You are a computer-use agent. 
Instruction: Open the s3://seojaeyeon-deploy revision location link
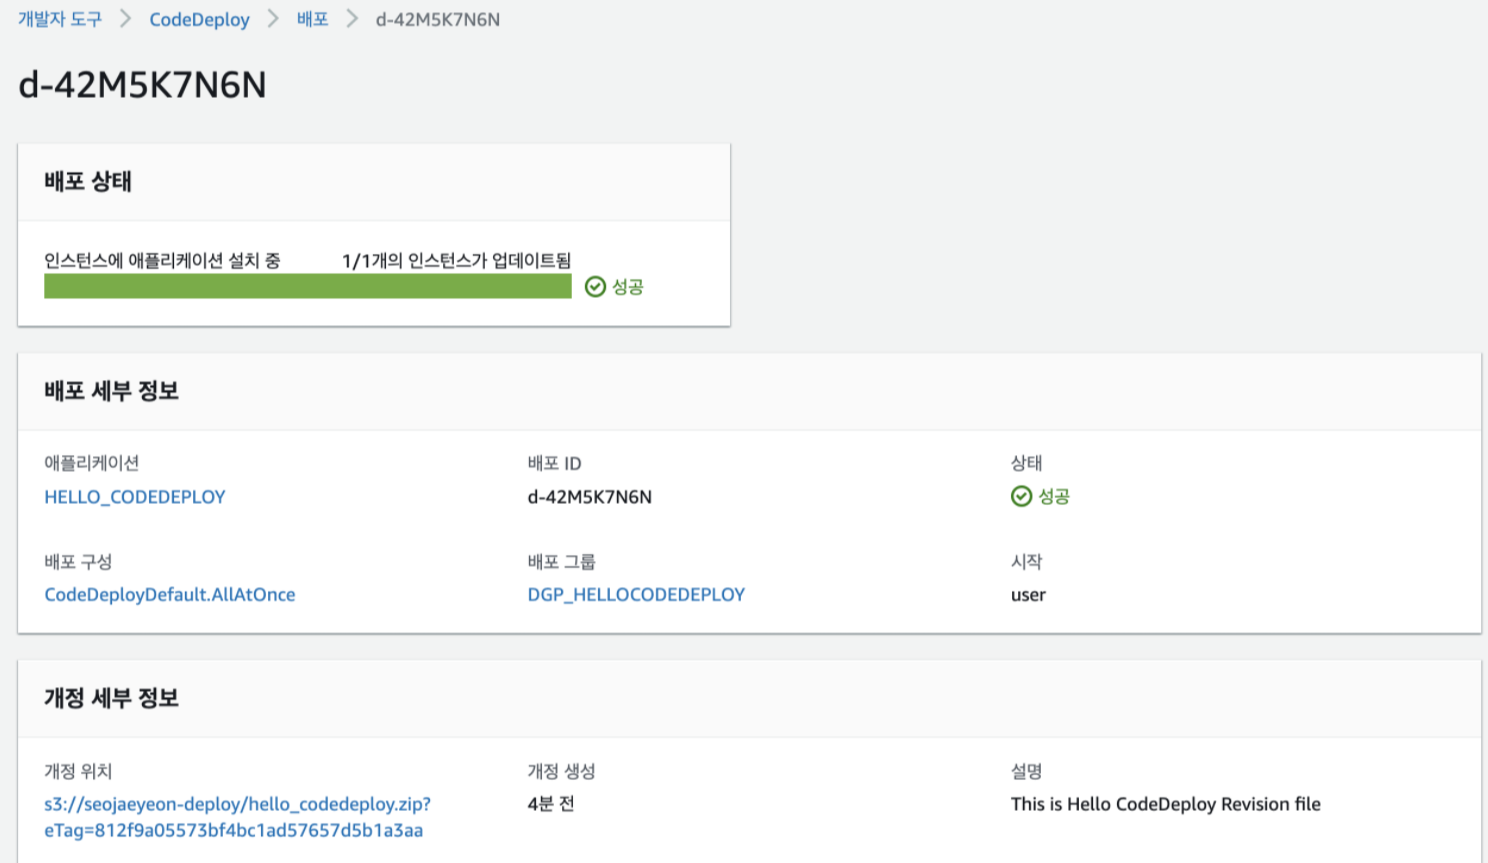237,817
